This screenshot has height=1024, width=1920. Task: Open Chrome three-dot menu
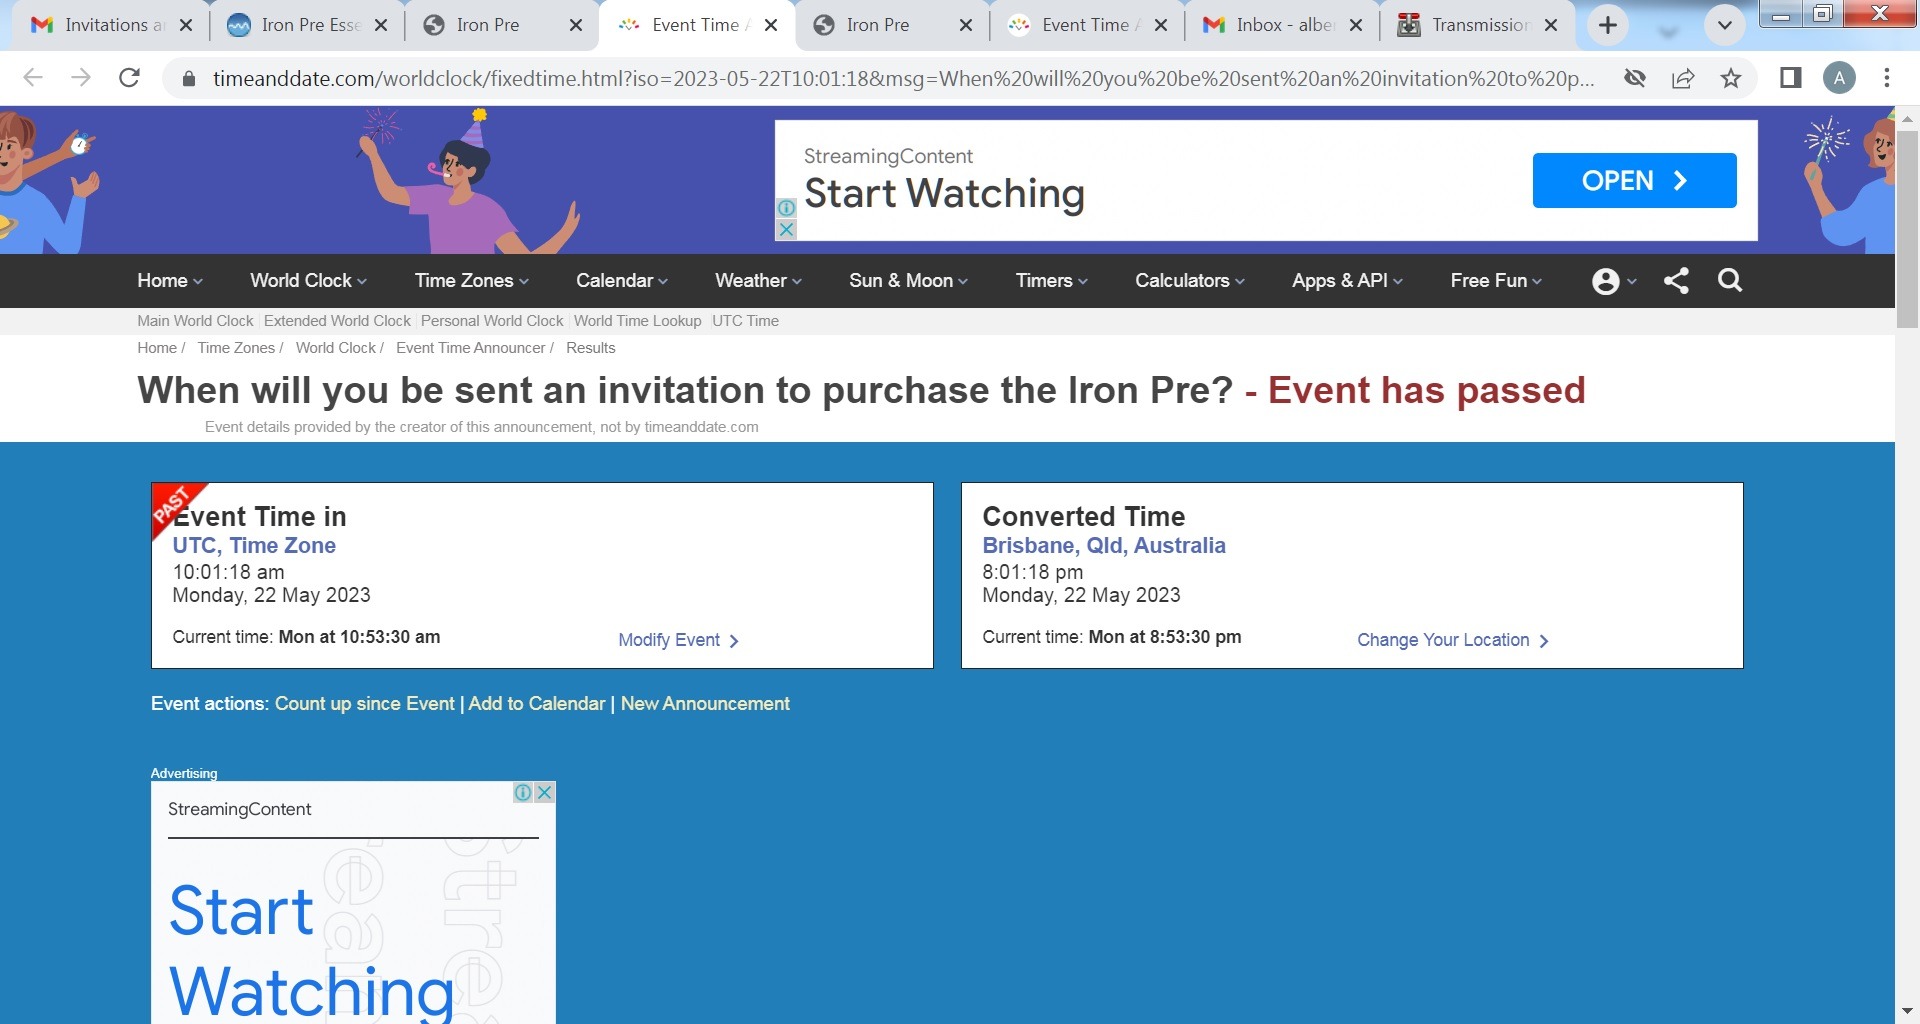coord(1887,78)
